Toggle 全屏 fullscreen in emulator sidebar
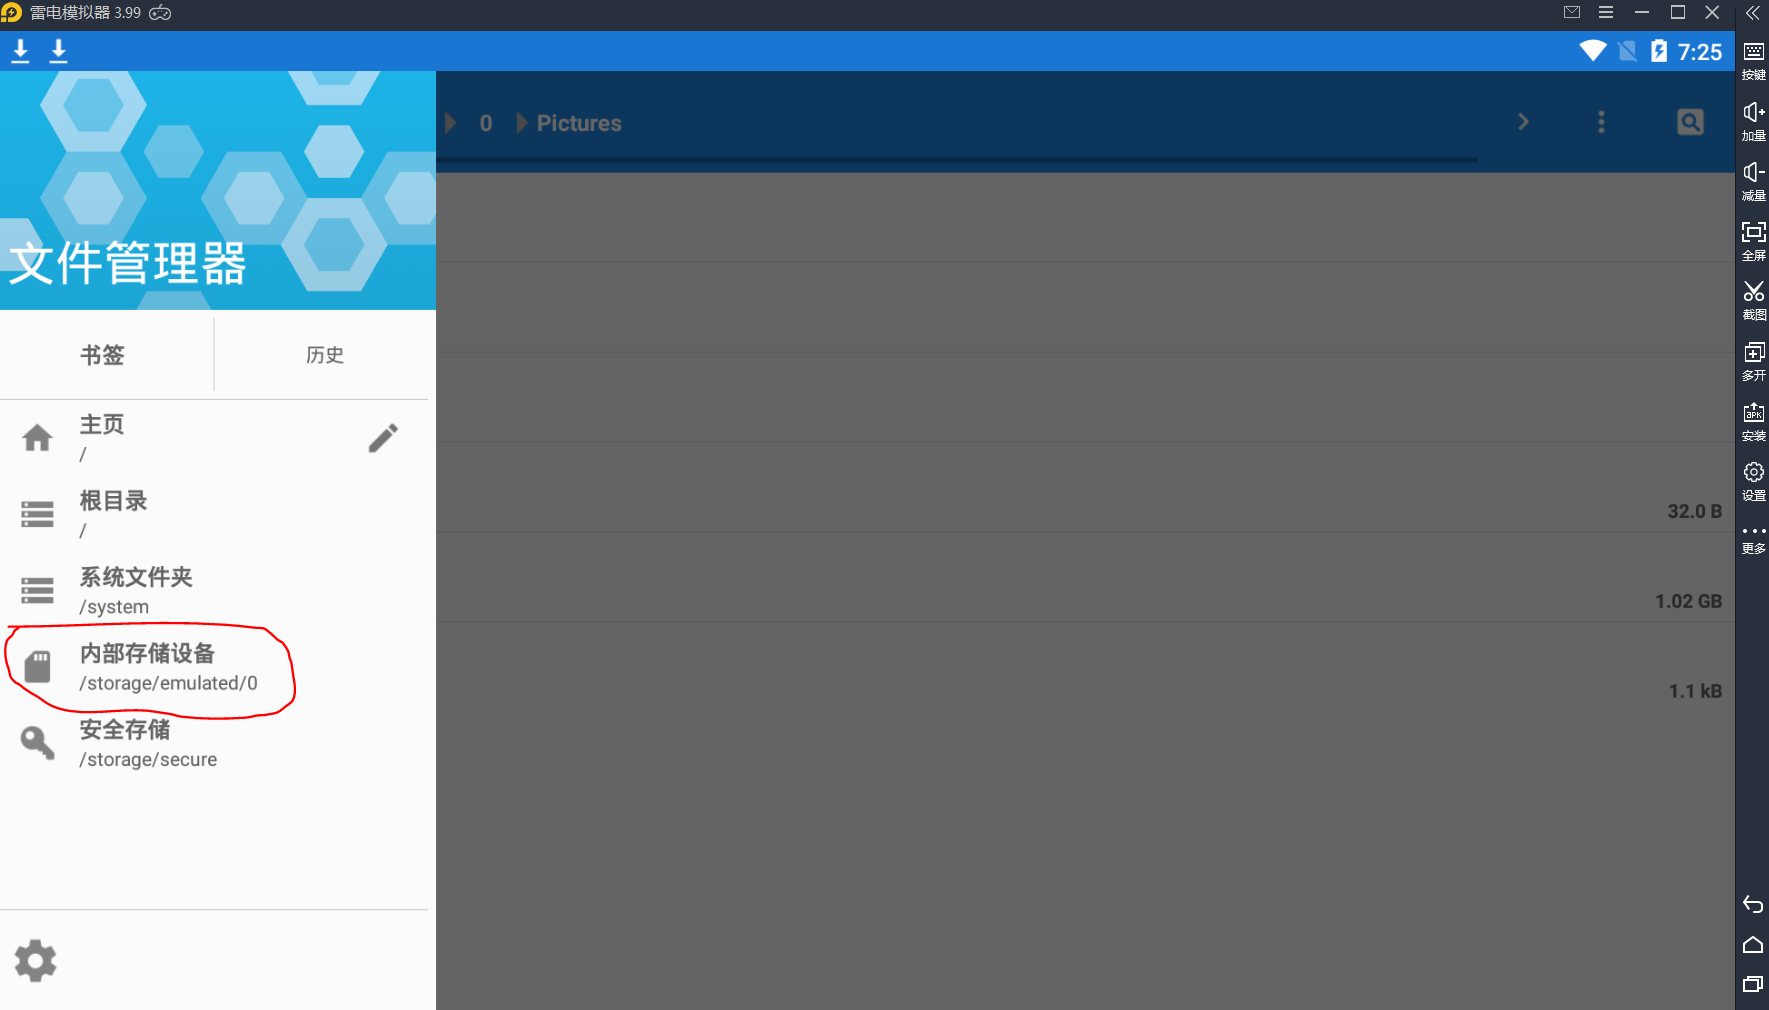 1753,239
